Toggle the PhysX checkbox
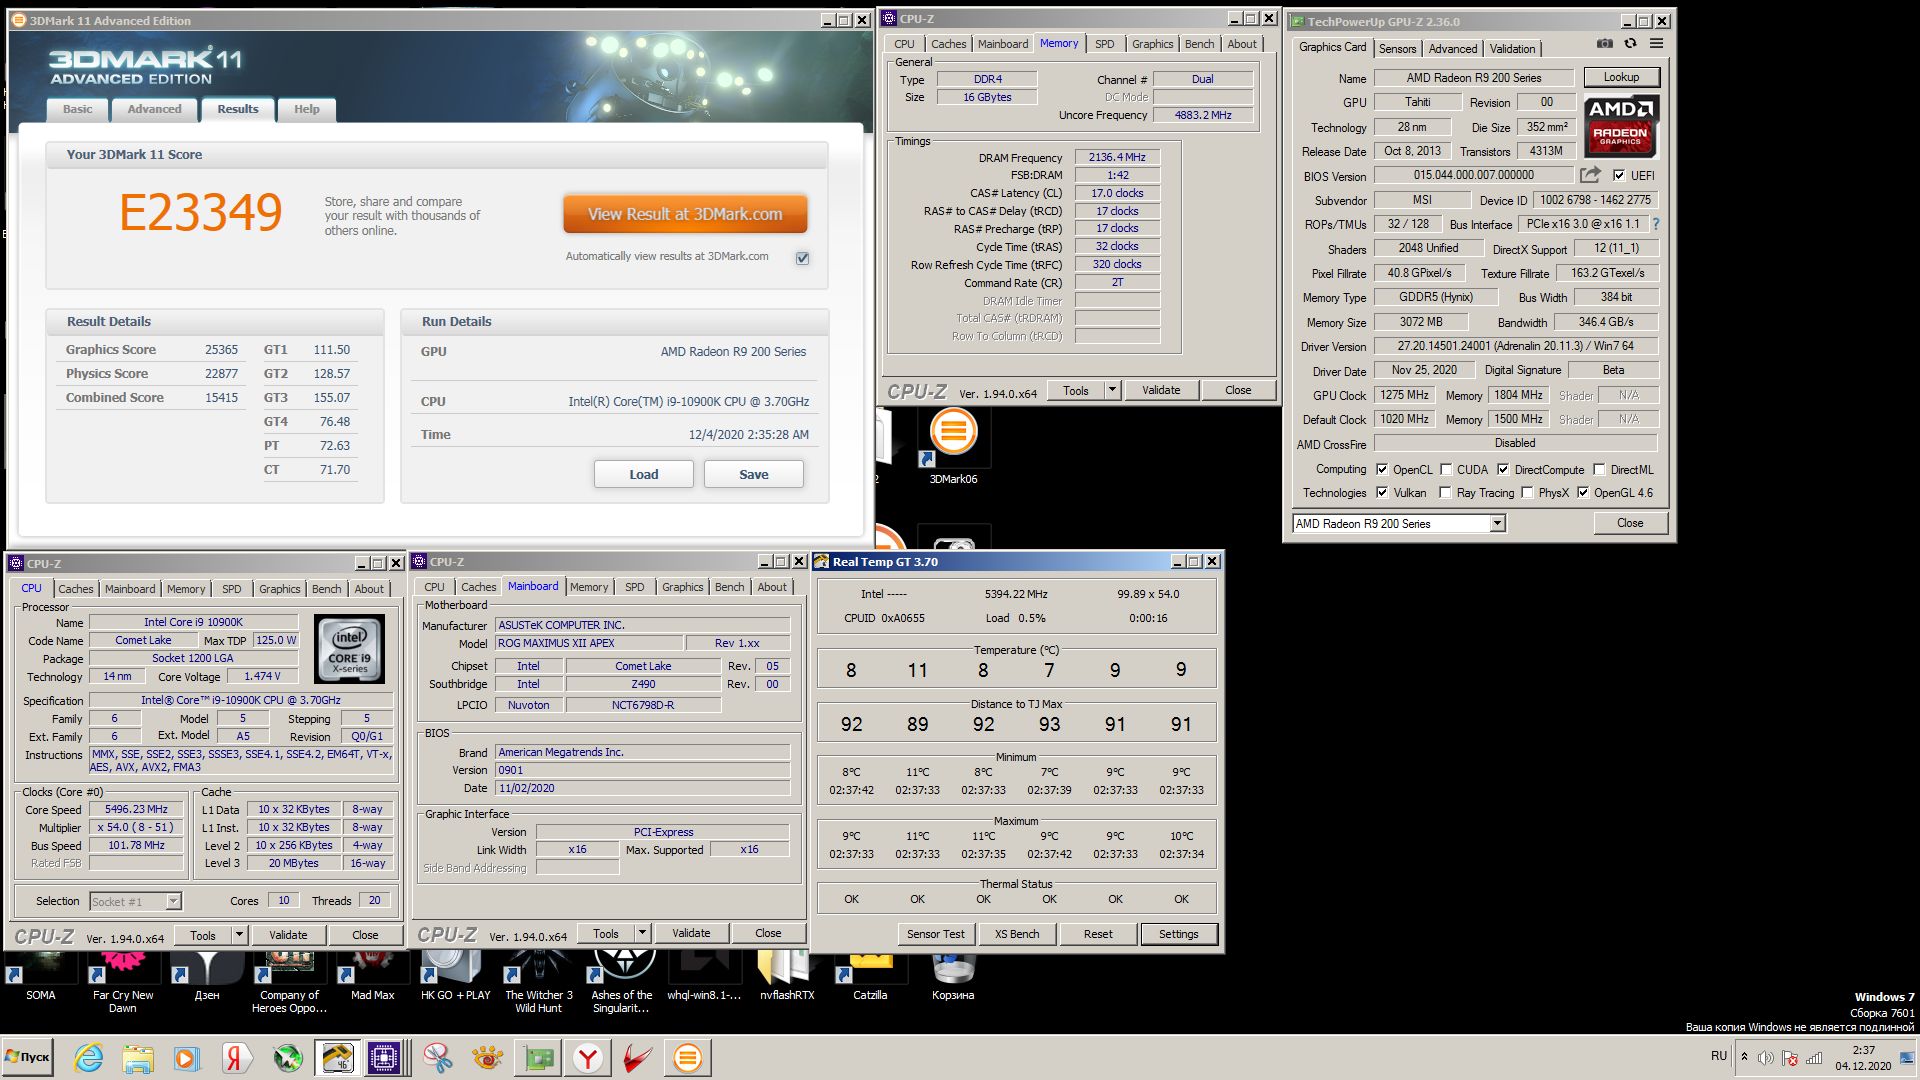The image size is (1920, 1080). [1527, 492]
